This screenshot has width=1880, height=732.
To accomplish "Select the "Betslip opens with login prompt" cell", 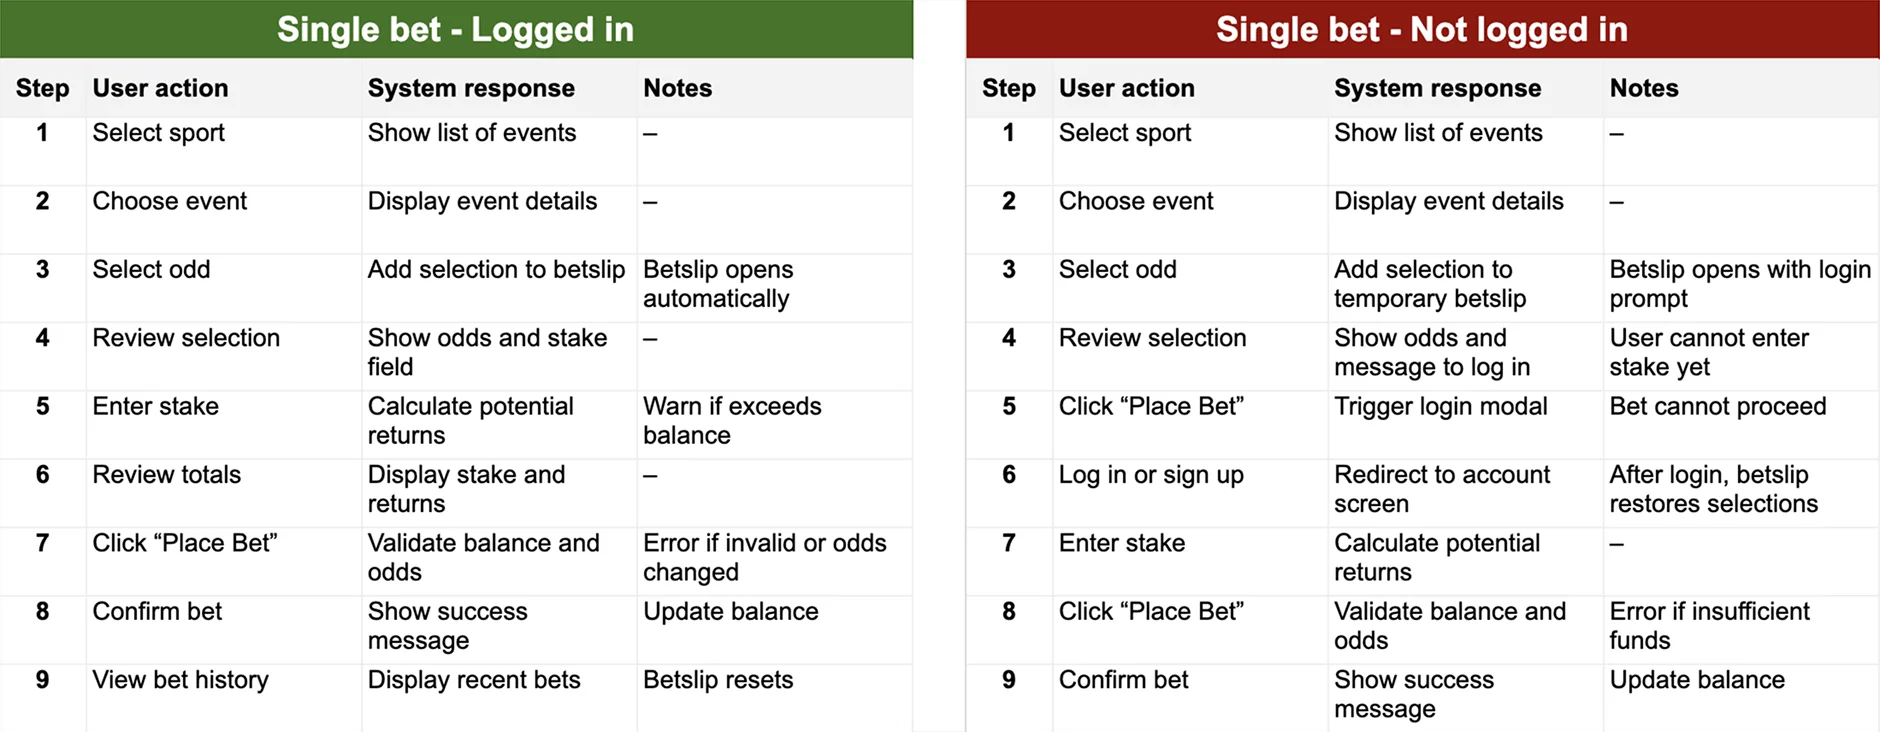I will point(1739,284).
